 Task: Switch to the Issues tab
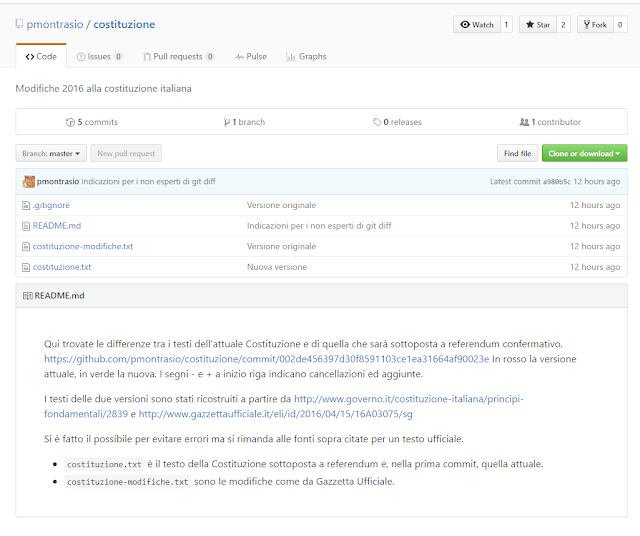click(x=99, y=56)
